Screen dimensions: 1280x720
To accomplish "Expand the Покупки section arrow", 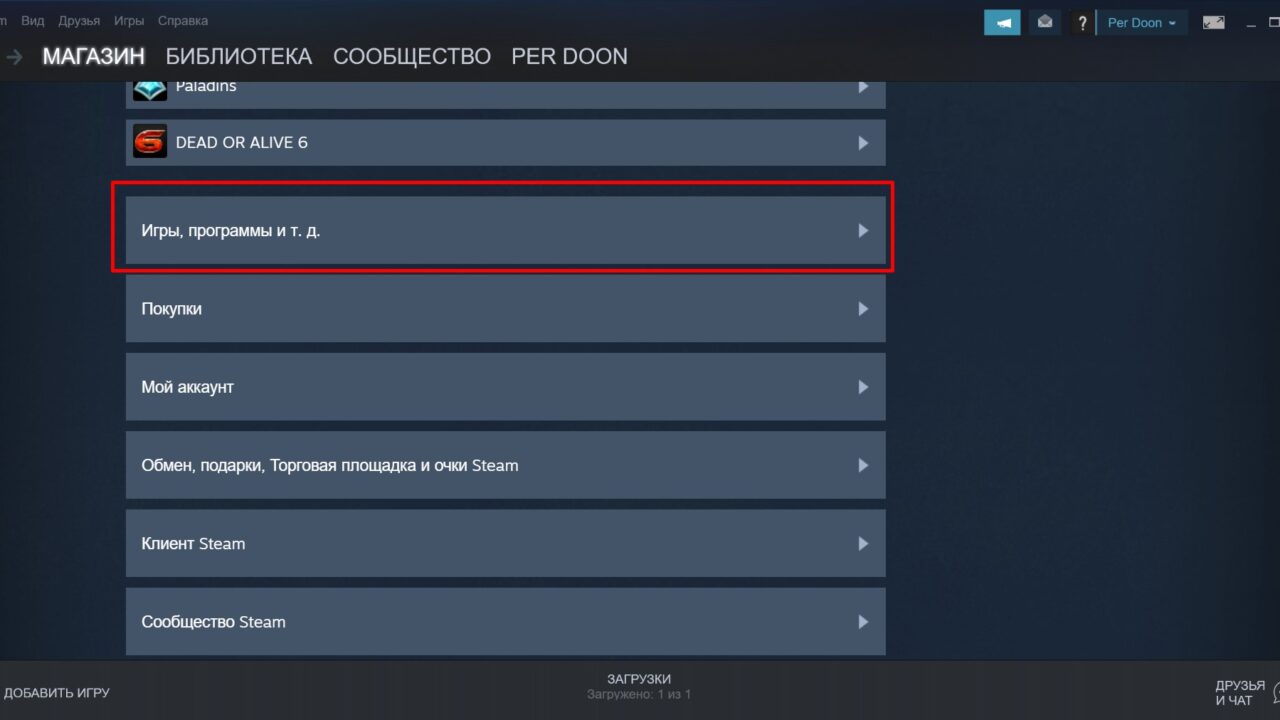I will coord(863,309).
